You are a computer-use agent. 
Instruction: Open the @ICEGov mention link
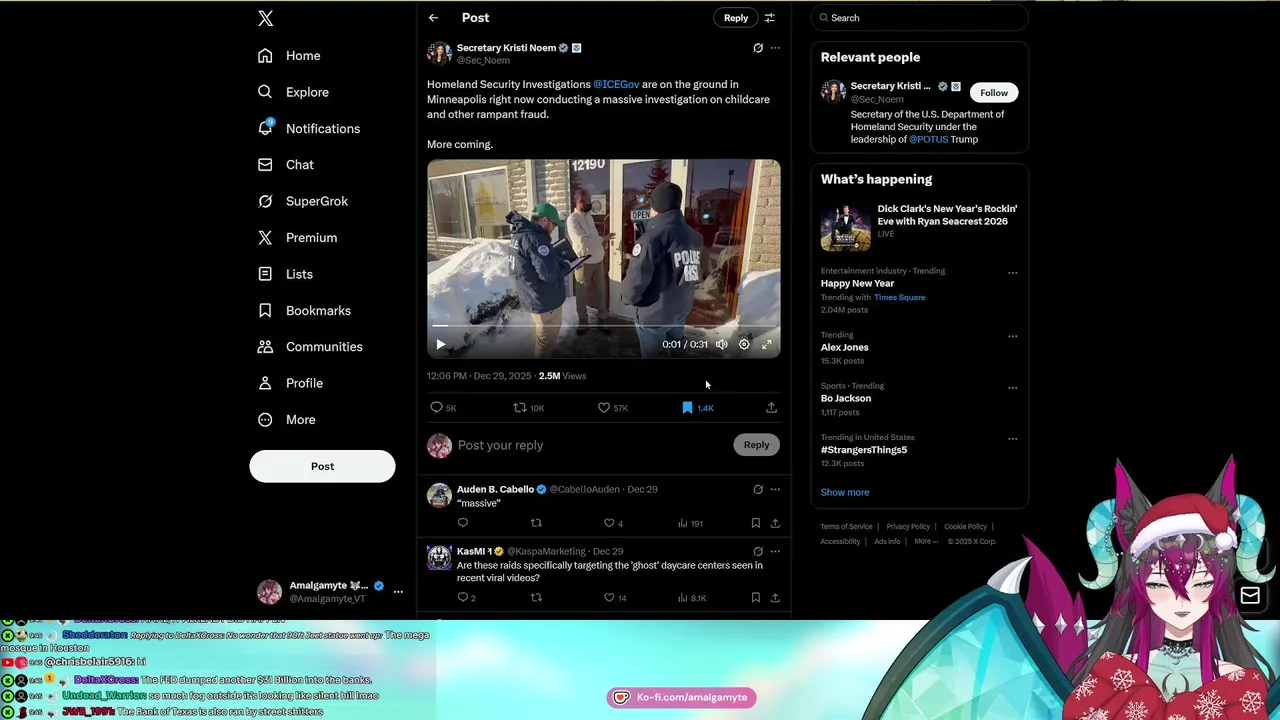tap(616, 85)
